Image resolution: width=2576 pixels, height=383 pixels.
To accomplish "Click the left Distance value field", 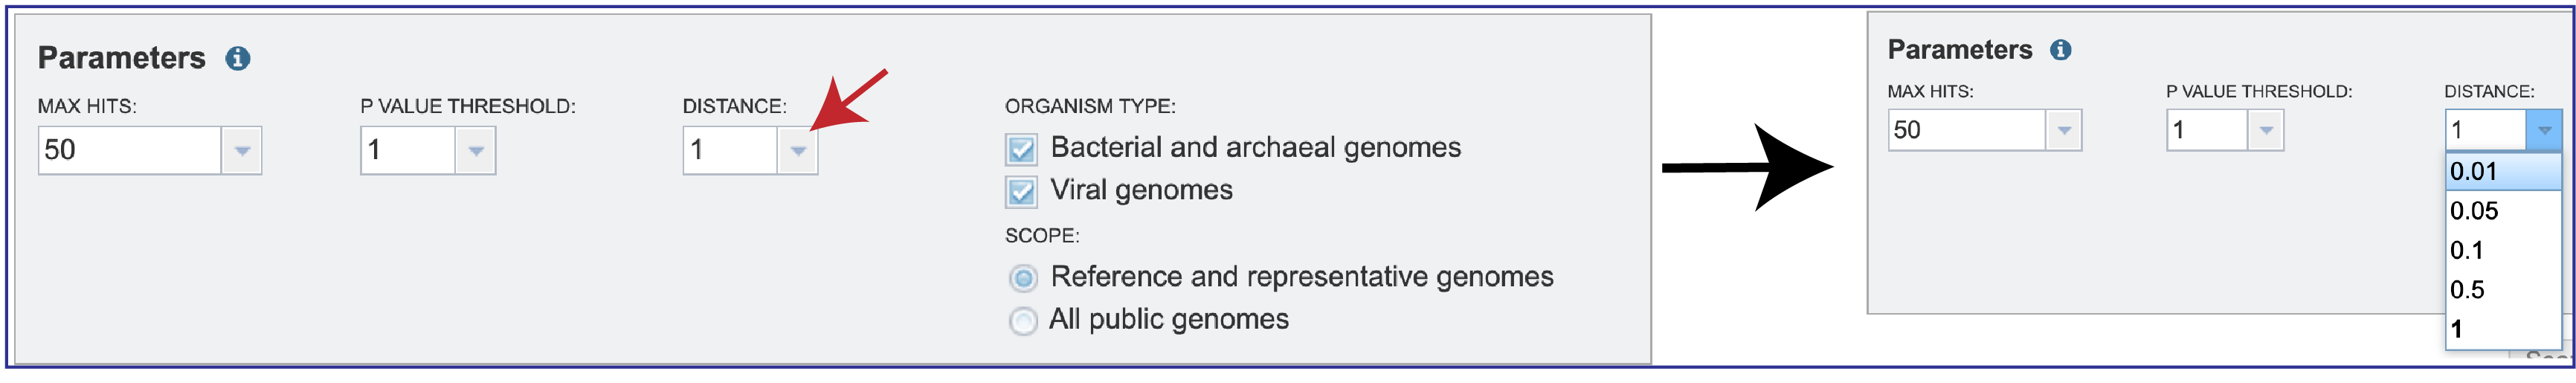I will [730, 151].
